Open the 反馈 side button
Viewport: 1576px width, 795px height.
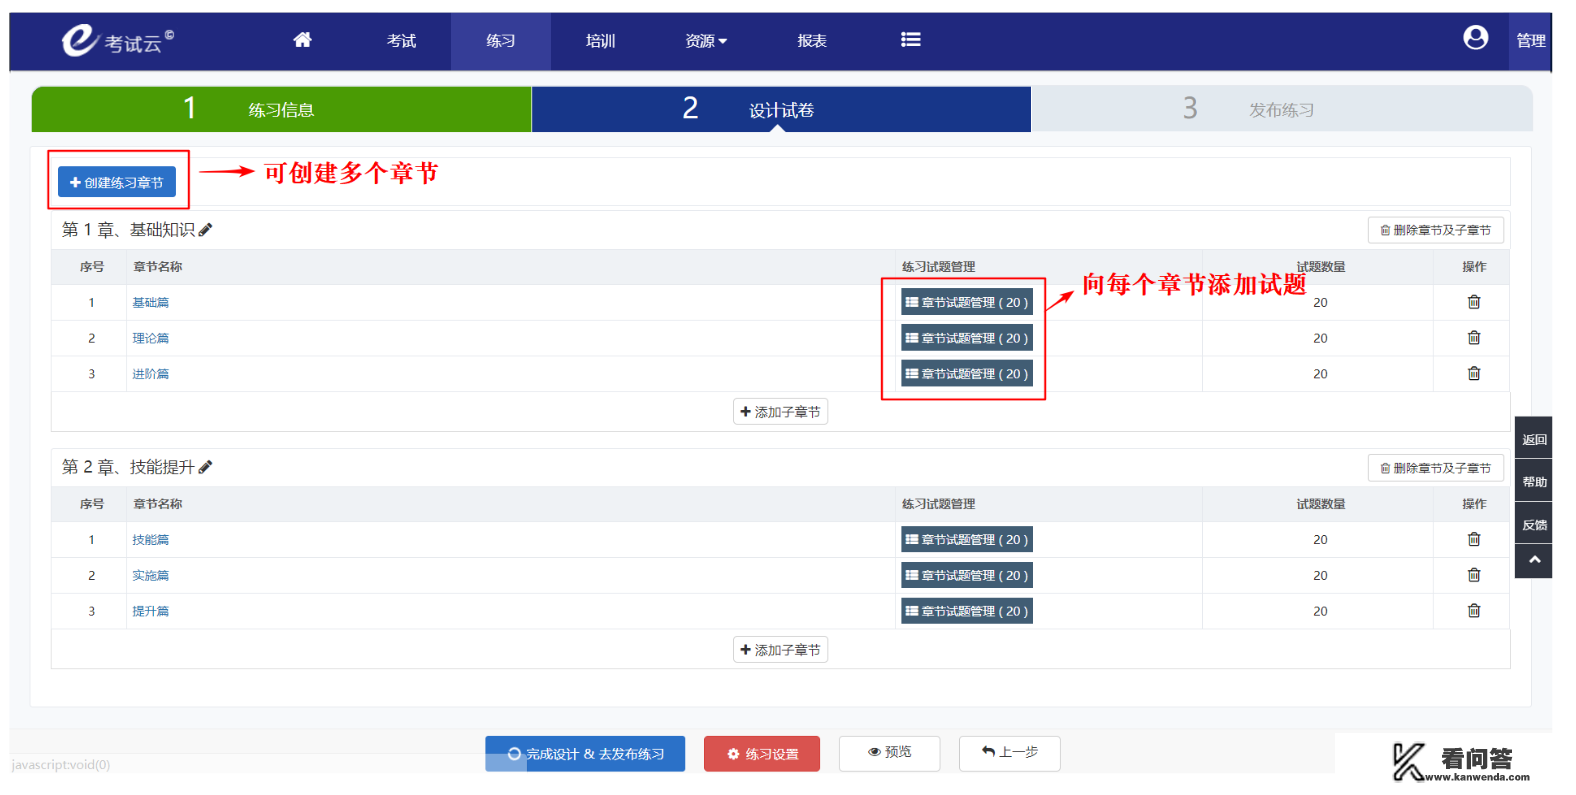click(x=1534, y=524)
